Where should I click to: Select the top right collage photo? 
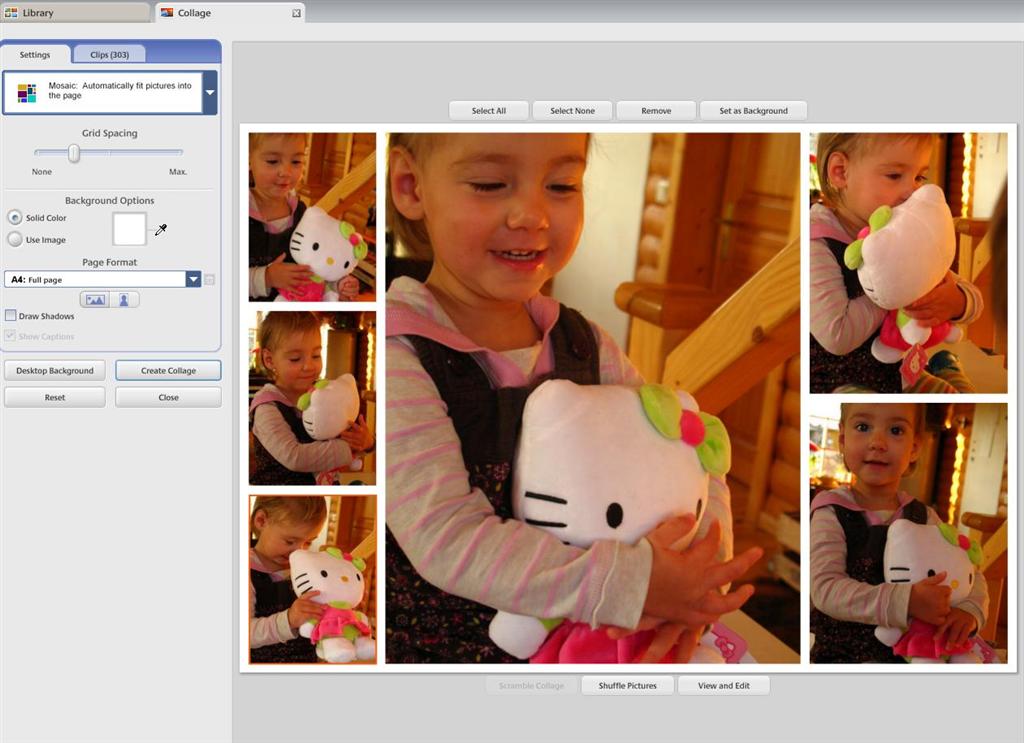(x=908, y=262)
